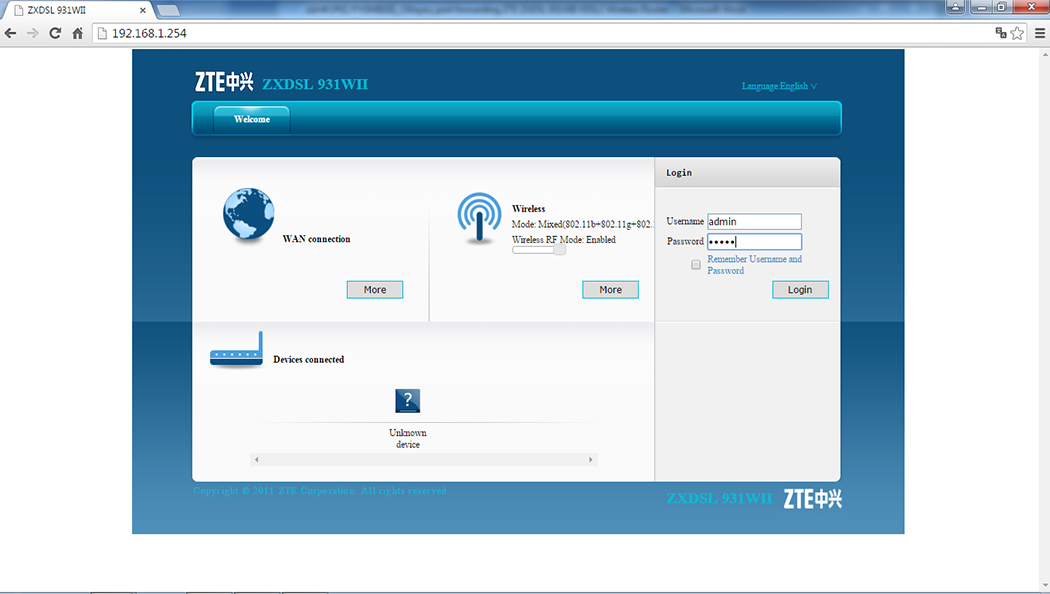Image resolution: width=1050 pixels, height=594 pixels.
Task: Click the Remember Username and Password label
Action: (x=755, y=265)
